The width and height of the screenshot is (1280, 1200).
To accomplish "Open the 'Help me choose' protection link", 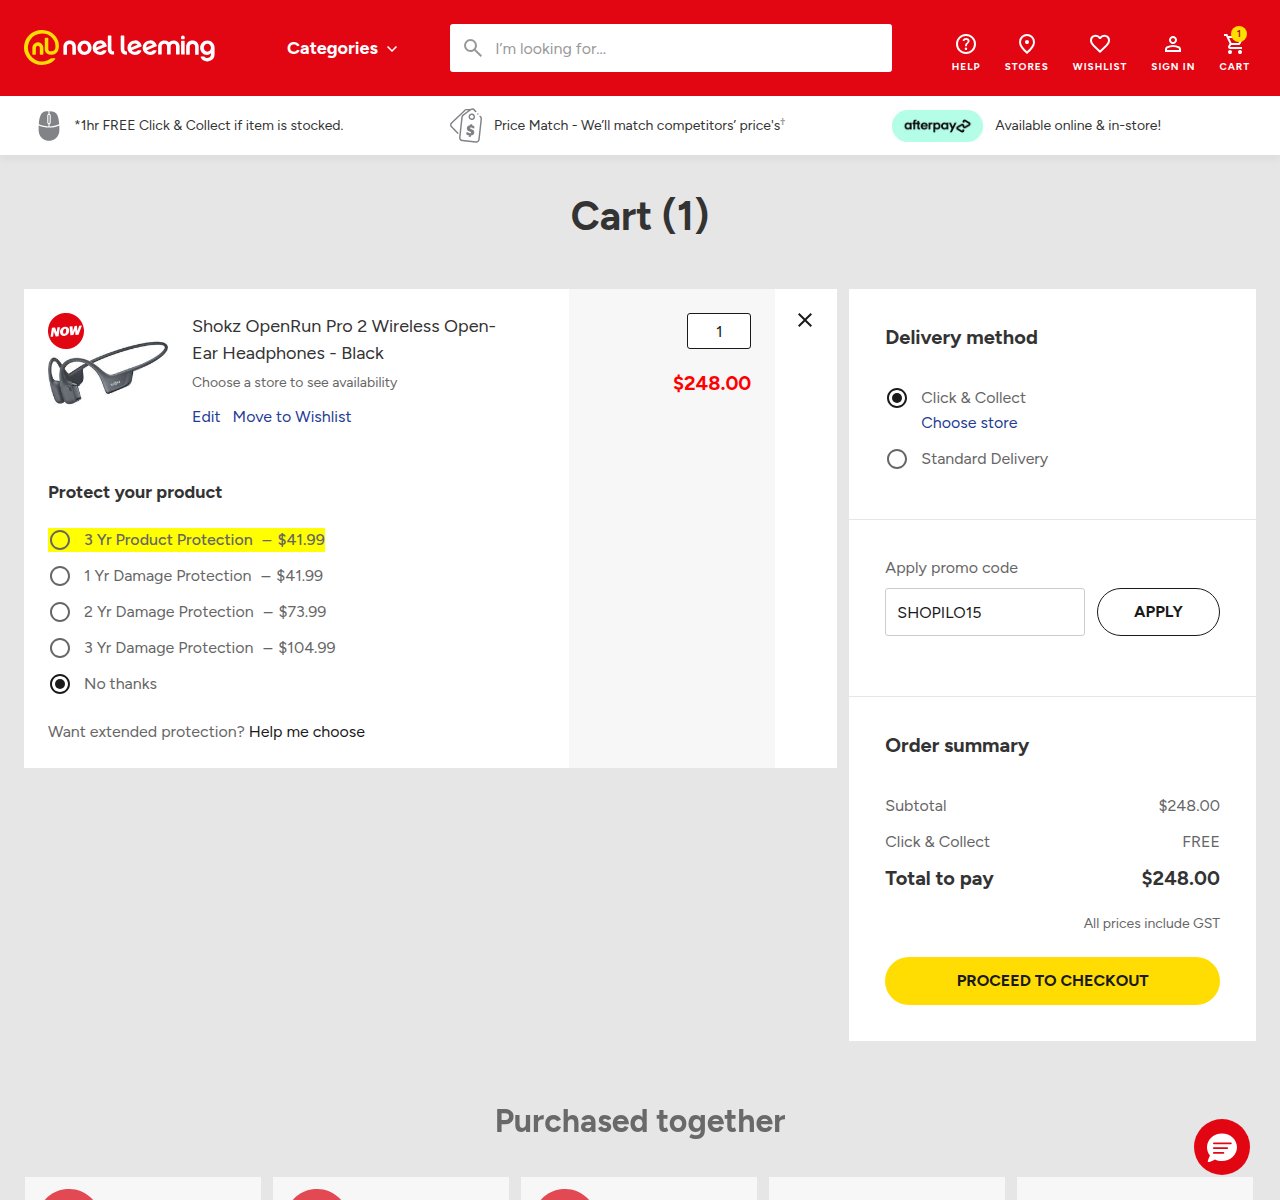I will click(x=307, y=732).
